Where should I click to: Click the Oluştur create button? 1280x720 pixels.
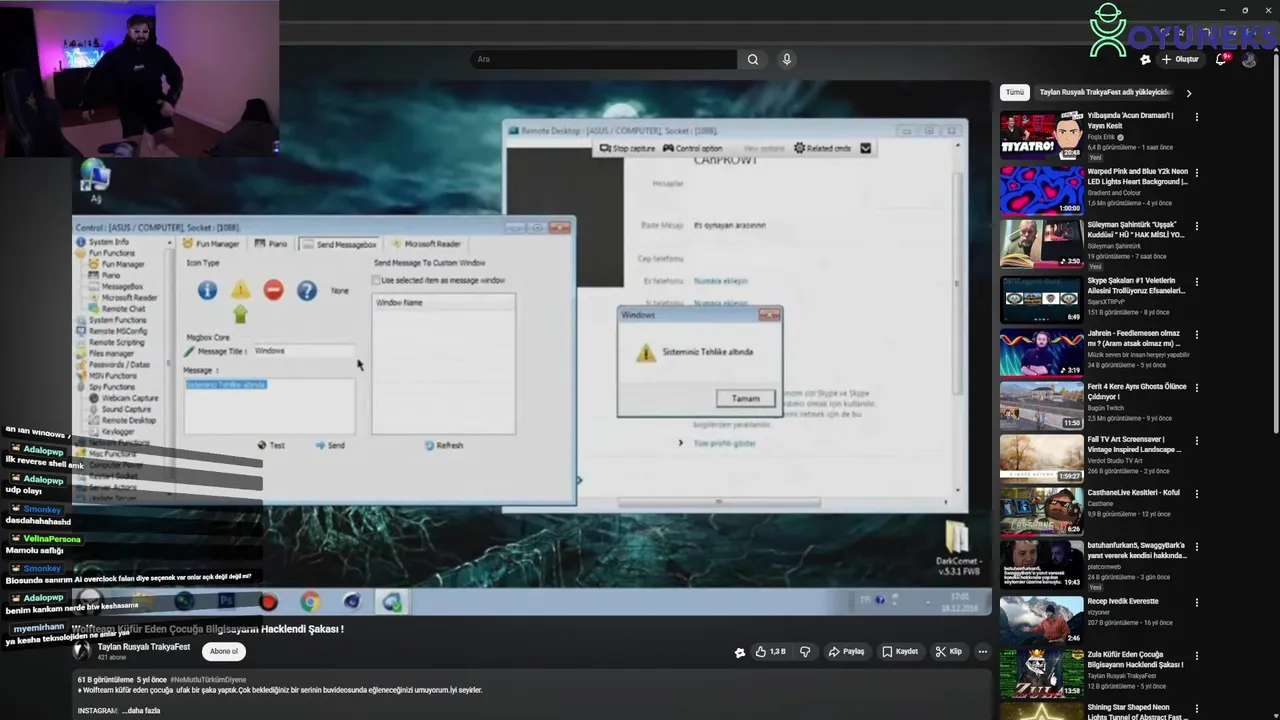pyautogui.click(x=1180, y=59)
